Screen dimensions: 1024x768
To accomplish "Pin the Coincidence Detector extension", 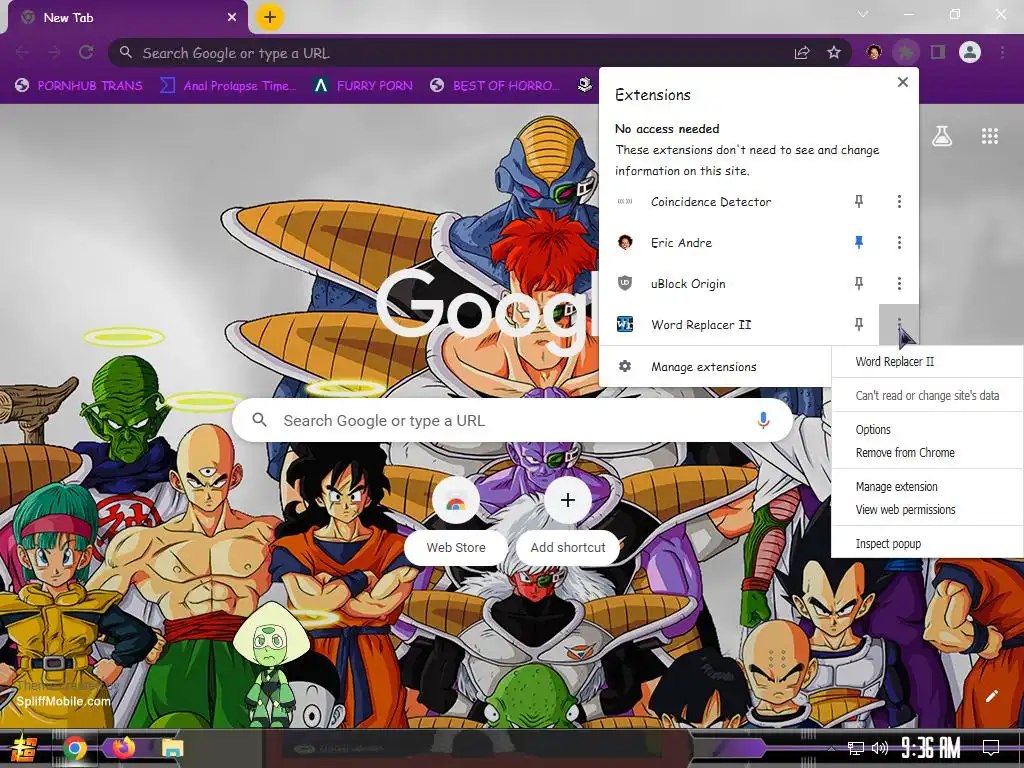I will point(859,202).
